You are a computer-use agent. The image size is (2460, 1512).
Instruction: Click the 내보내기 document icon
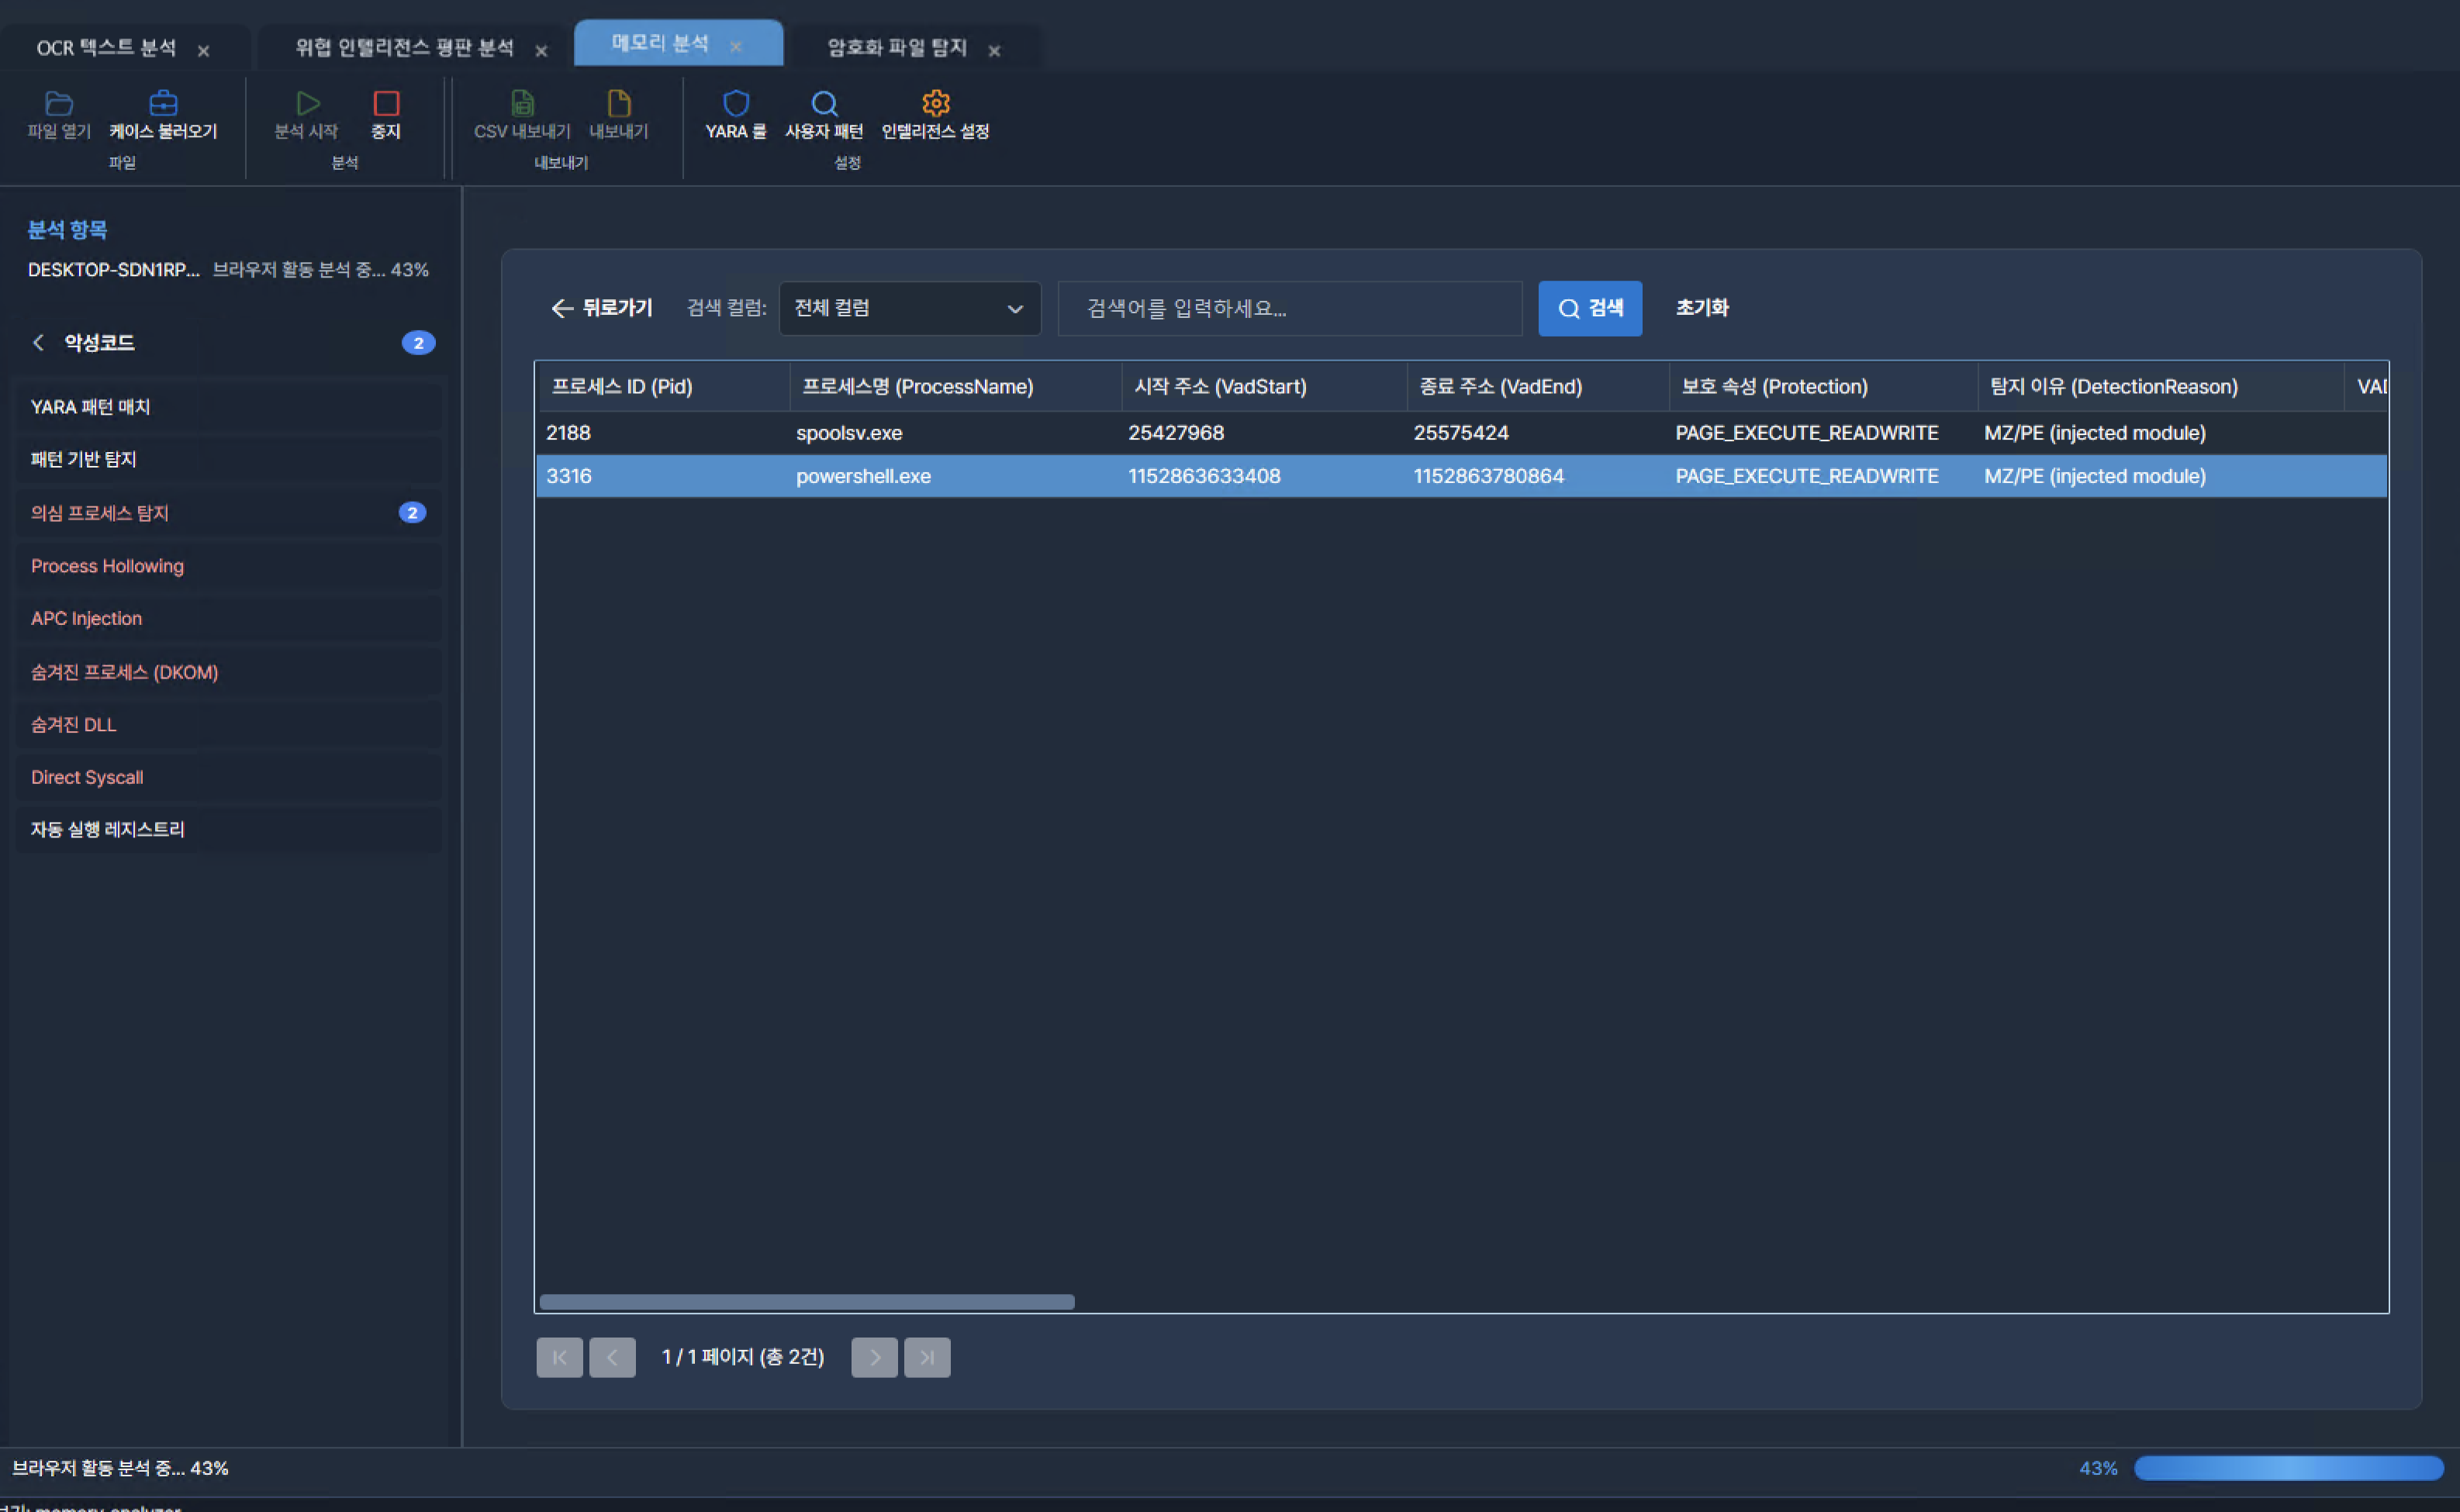point(619,103)
